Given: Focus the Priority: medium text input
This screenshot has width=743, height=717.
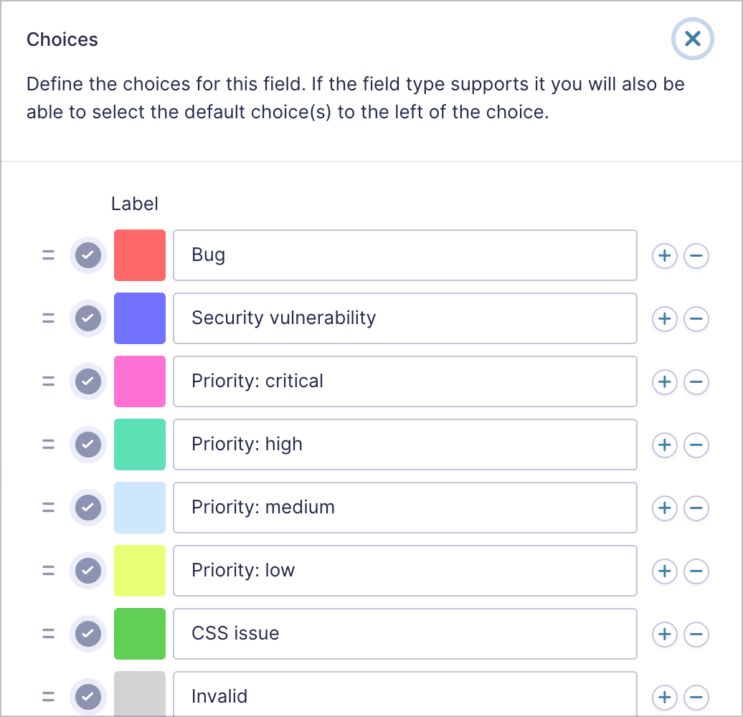Looking at the screenshot, I should coord(405,508).
